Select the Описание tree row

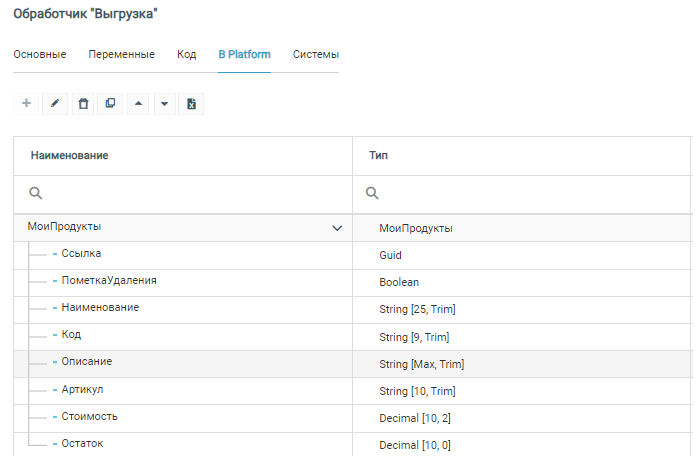(x=353, y=364)
